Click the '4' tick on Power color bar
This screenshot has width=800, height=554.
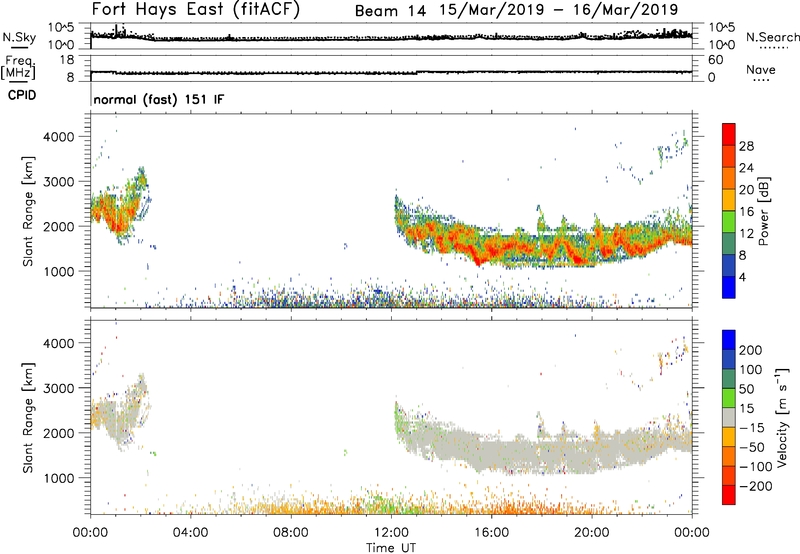coord(742,277)
